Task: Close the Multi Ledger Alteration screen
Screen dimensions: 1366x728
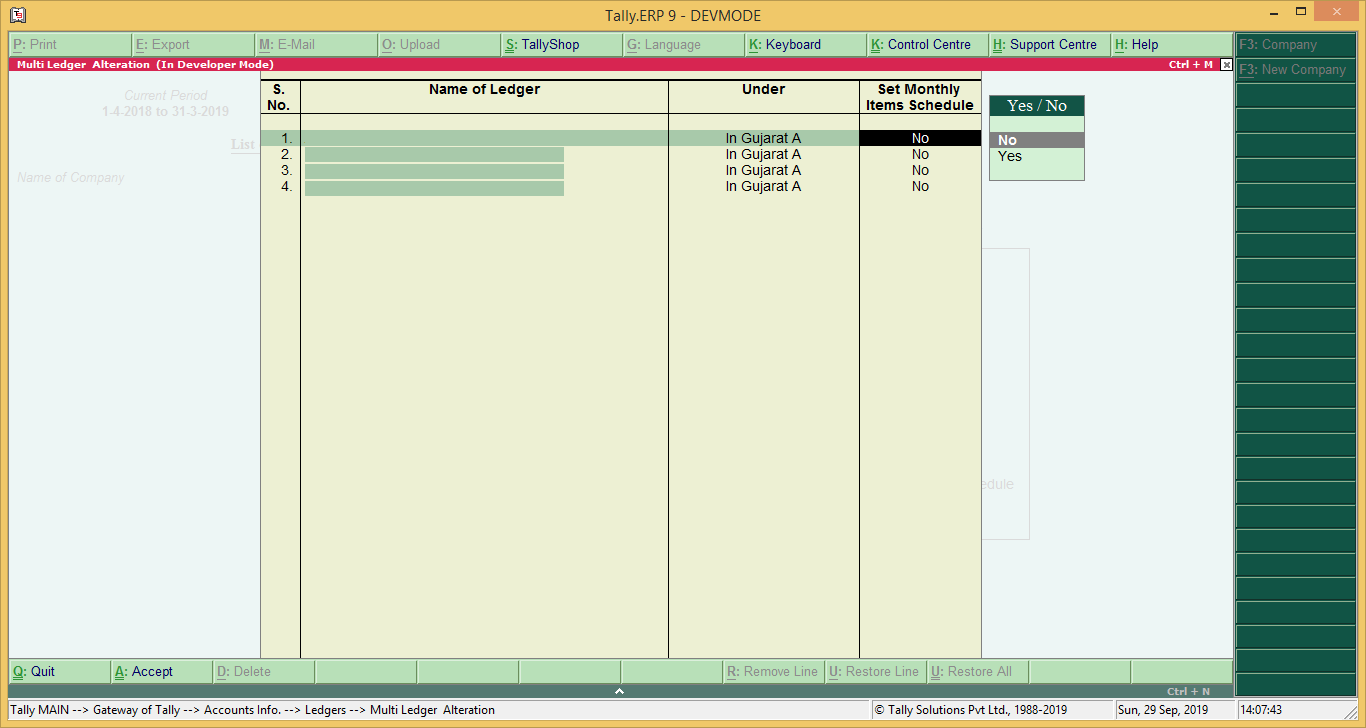Action: click(x=1226, y=63)
